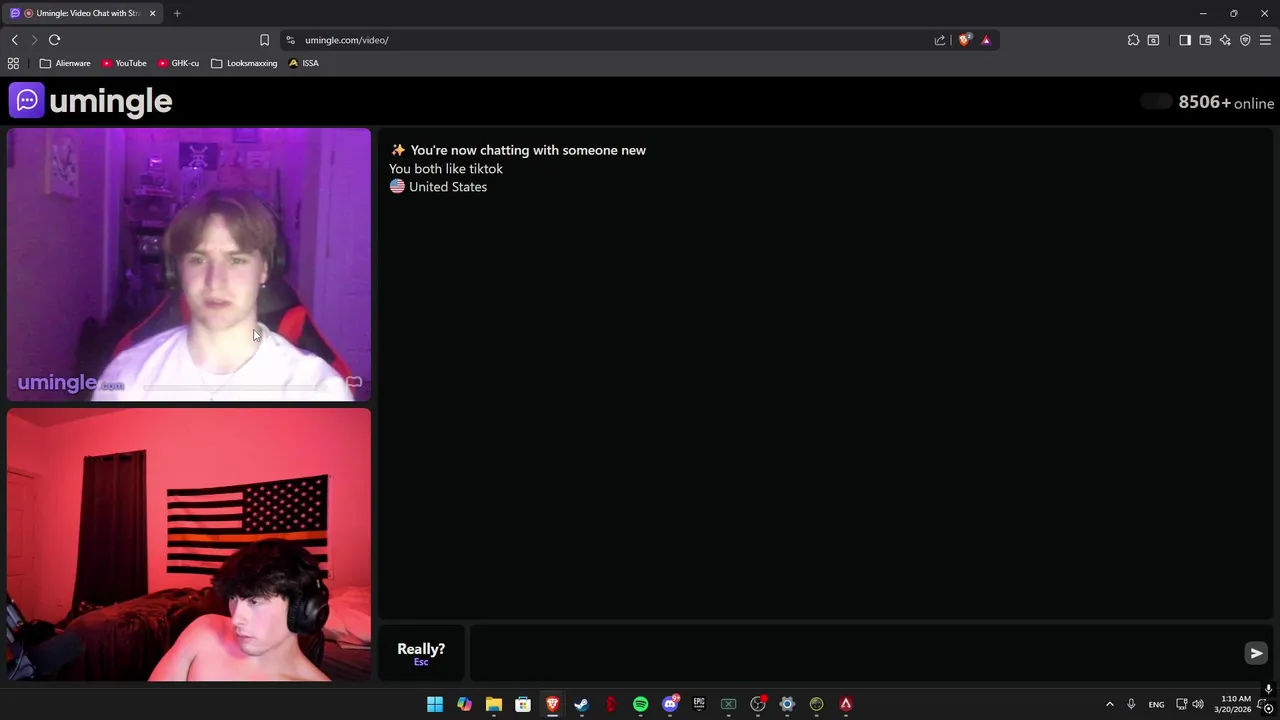Open the Brave Rewards triangle icon
Screen dimensions: 1280x720
[986, 40]
